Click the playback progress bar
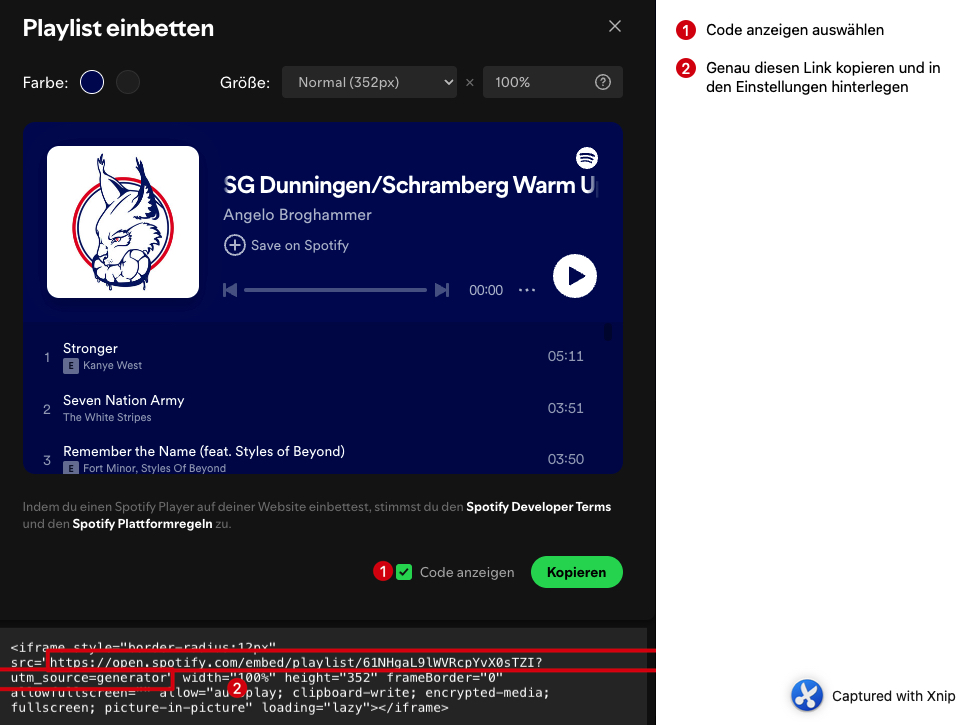976x725 pixels. click(x=335, y=290)
